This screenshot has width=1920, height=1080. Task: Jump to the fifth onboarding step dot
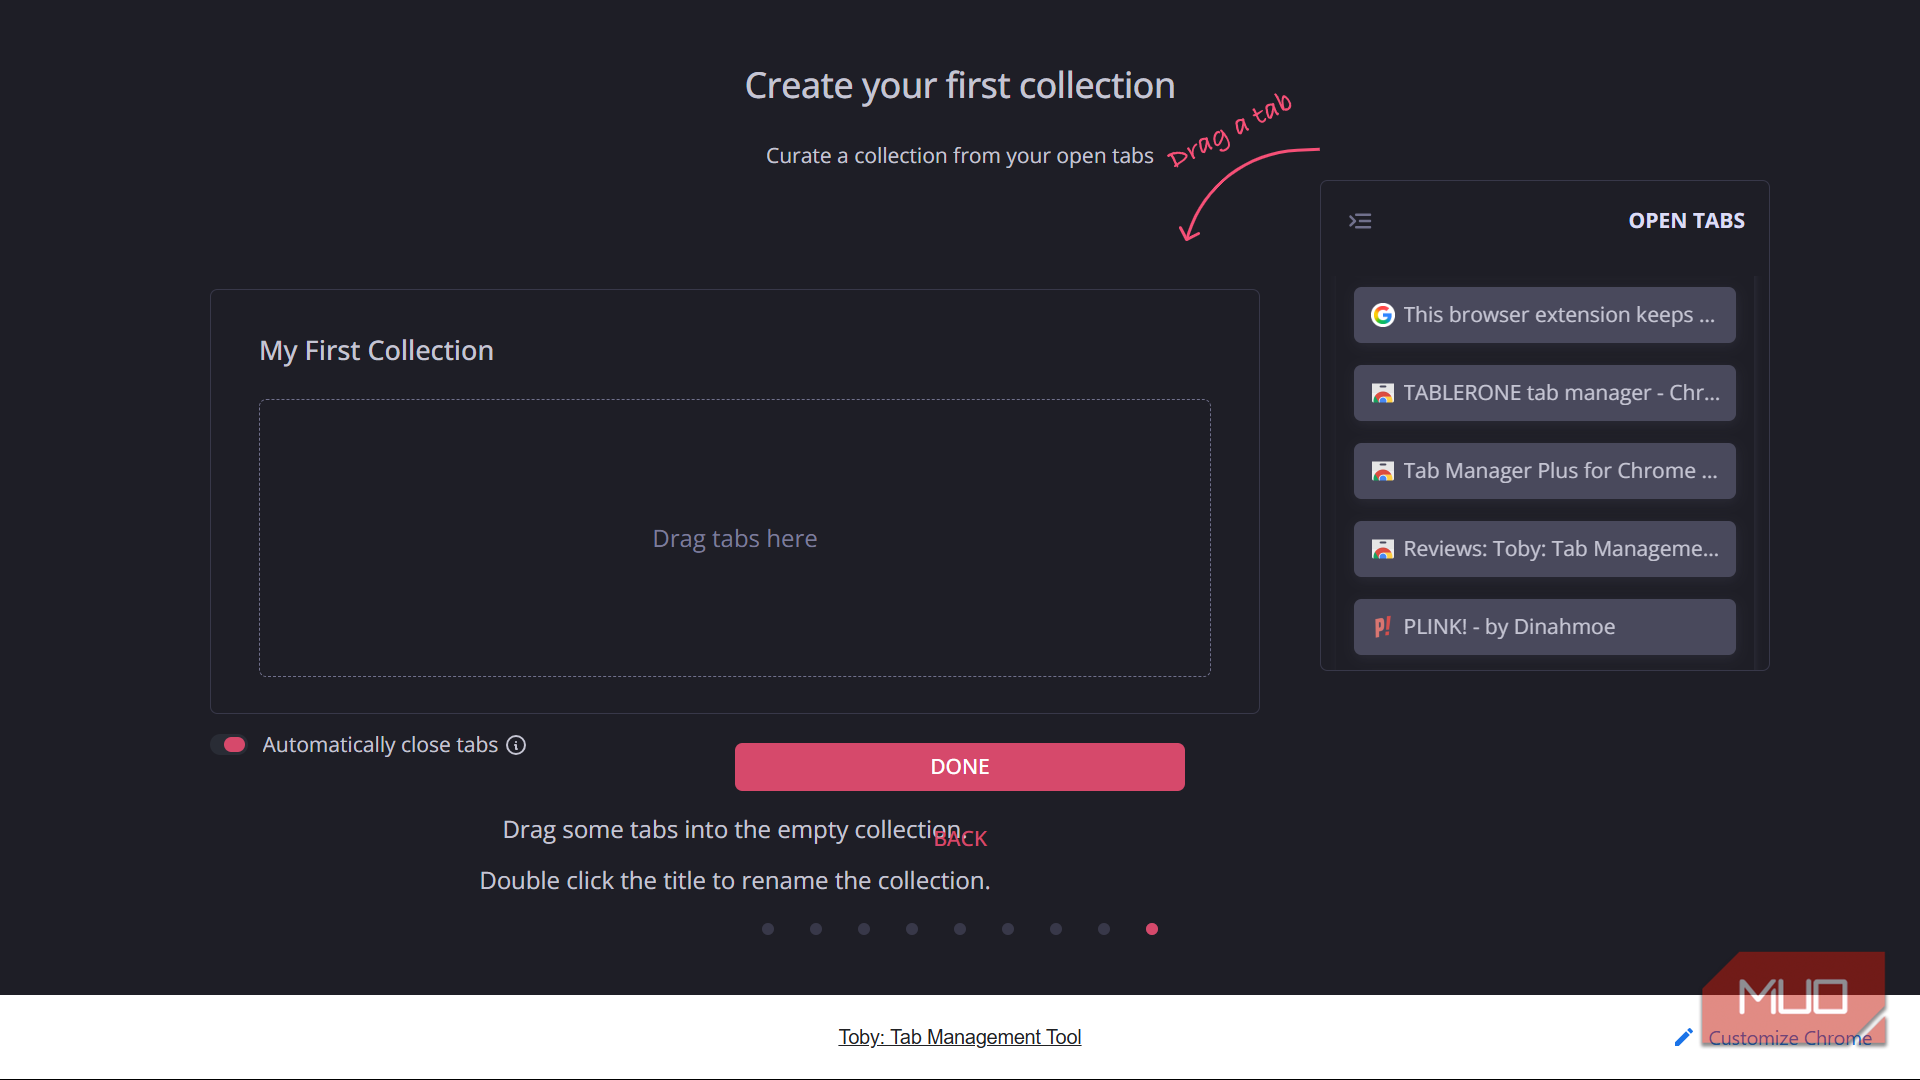(960, 929)
